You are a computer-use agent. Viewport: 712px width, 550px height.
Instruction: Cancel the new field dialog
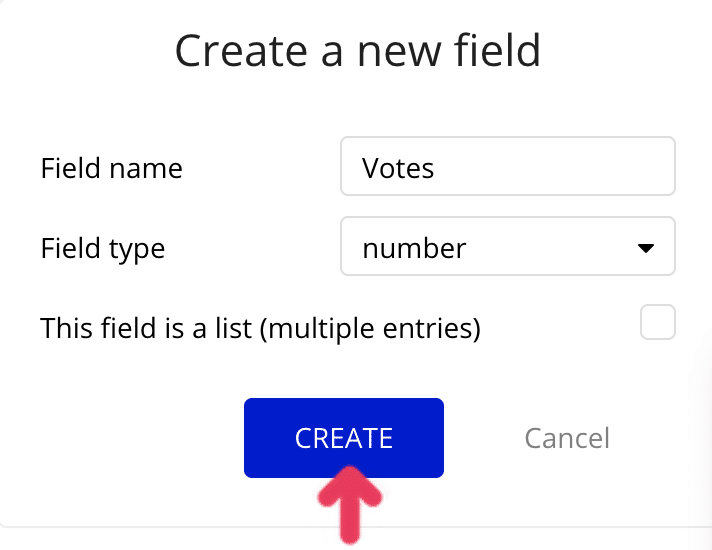coord(566,438)
